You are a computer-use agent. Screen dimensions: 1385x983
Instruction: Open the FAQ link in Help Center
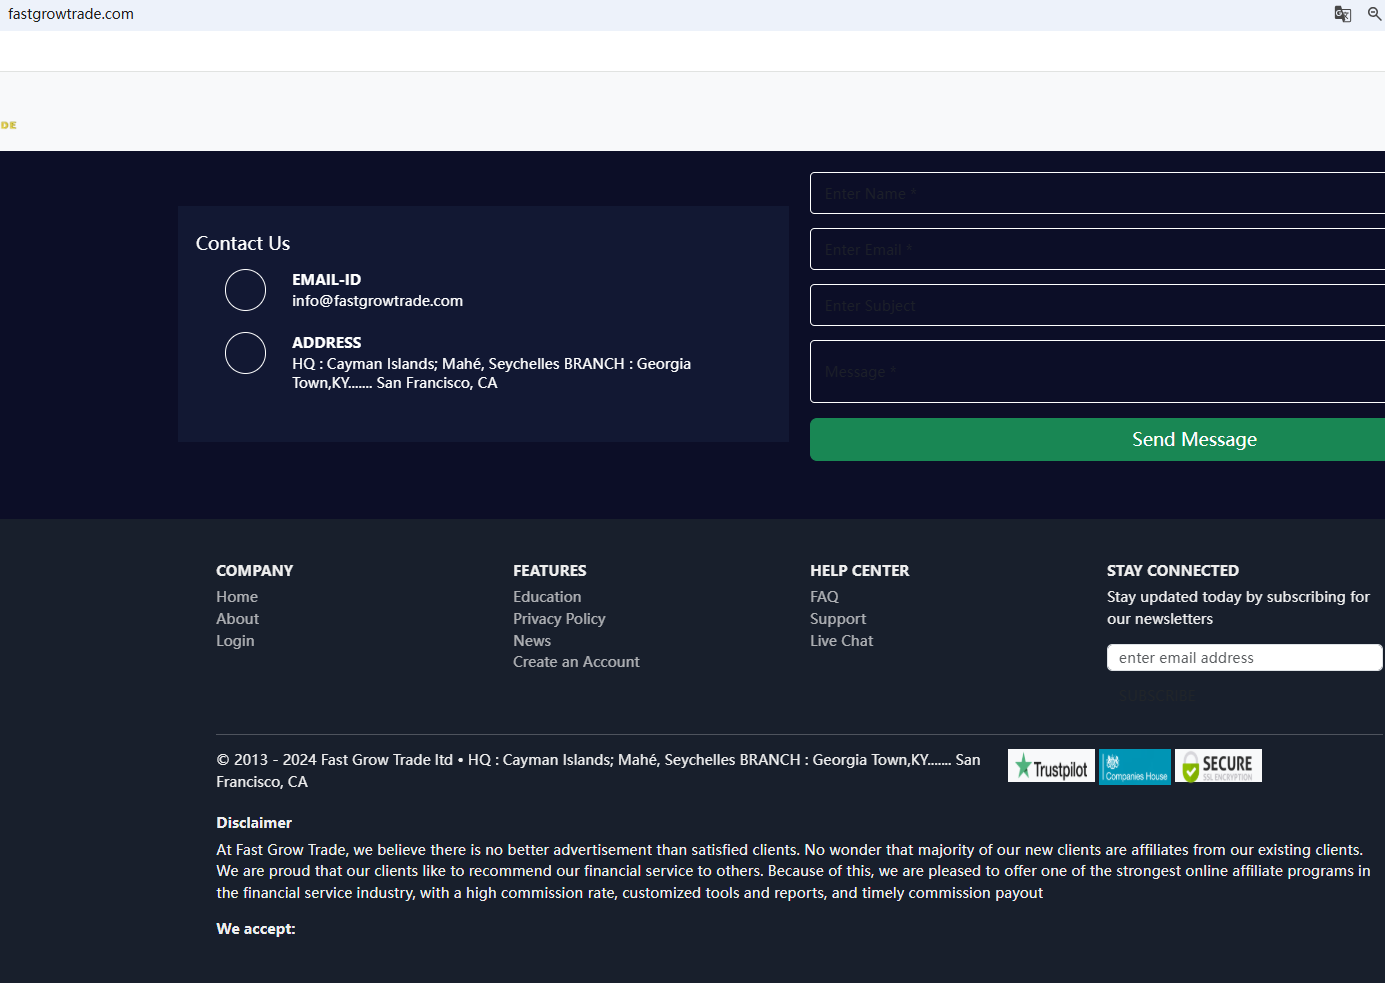pyautogui.click(x=824, y=597)
